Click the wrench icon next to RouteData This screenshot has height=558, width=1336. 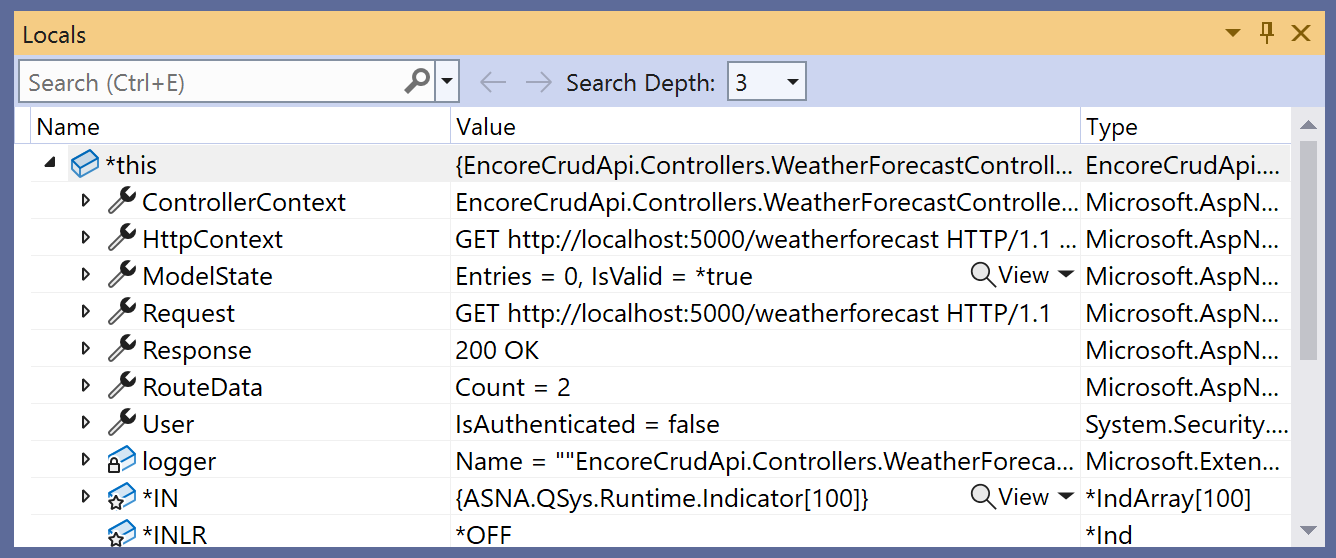[122, 387]
